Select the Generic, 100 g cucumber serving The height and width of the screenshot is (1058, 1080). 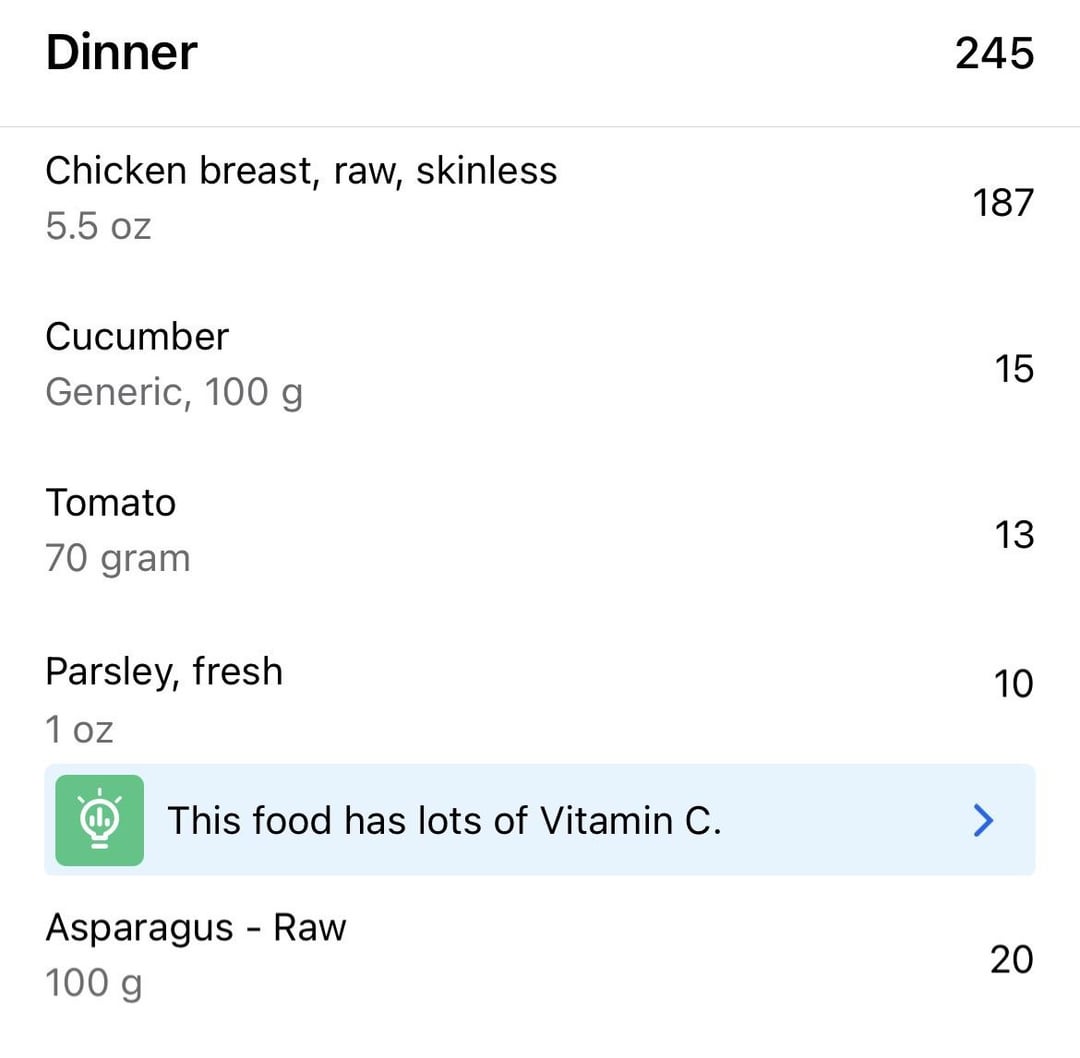tap(174, 392)
